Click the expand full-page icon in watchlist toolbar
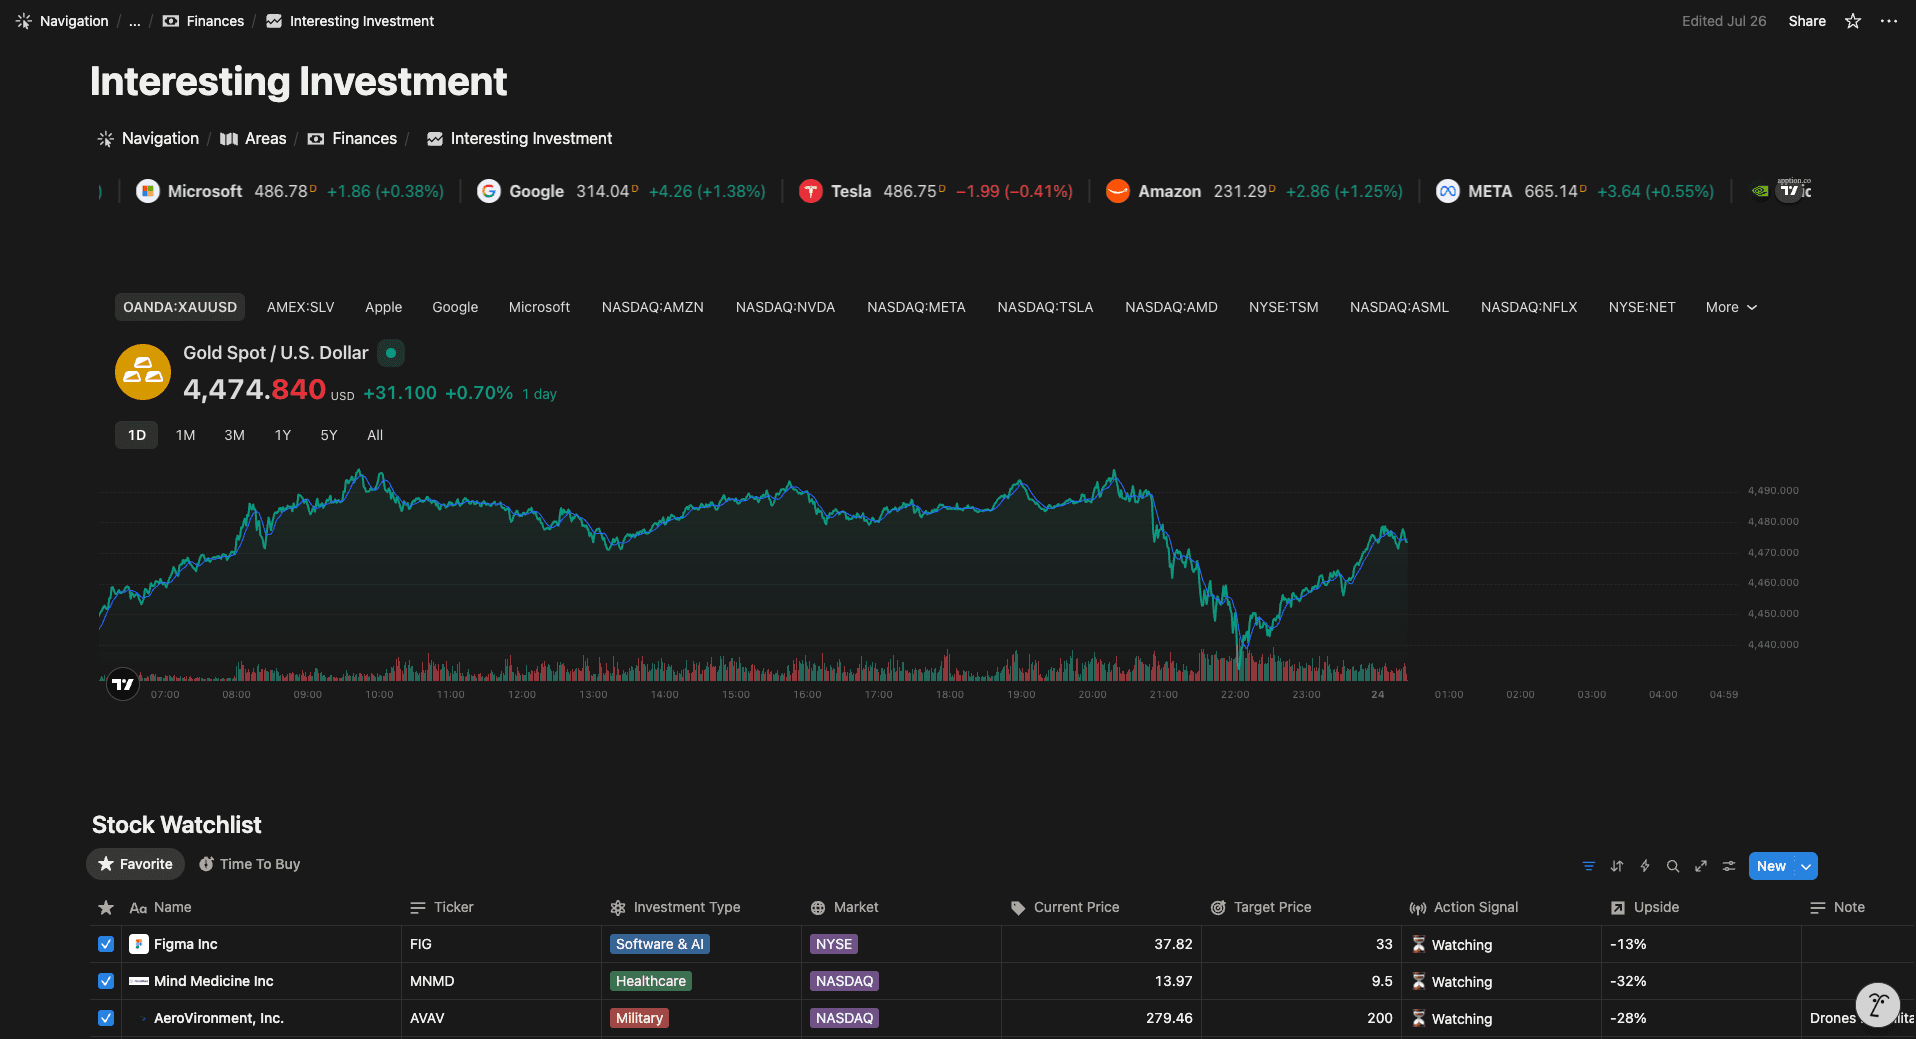Image resolution: width=1916 pixels, height=1039 pixels. [1701, 866]
